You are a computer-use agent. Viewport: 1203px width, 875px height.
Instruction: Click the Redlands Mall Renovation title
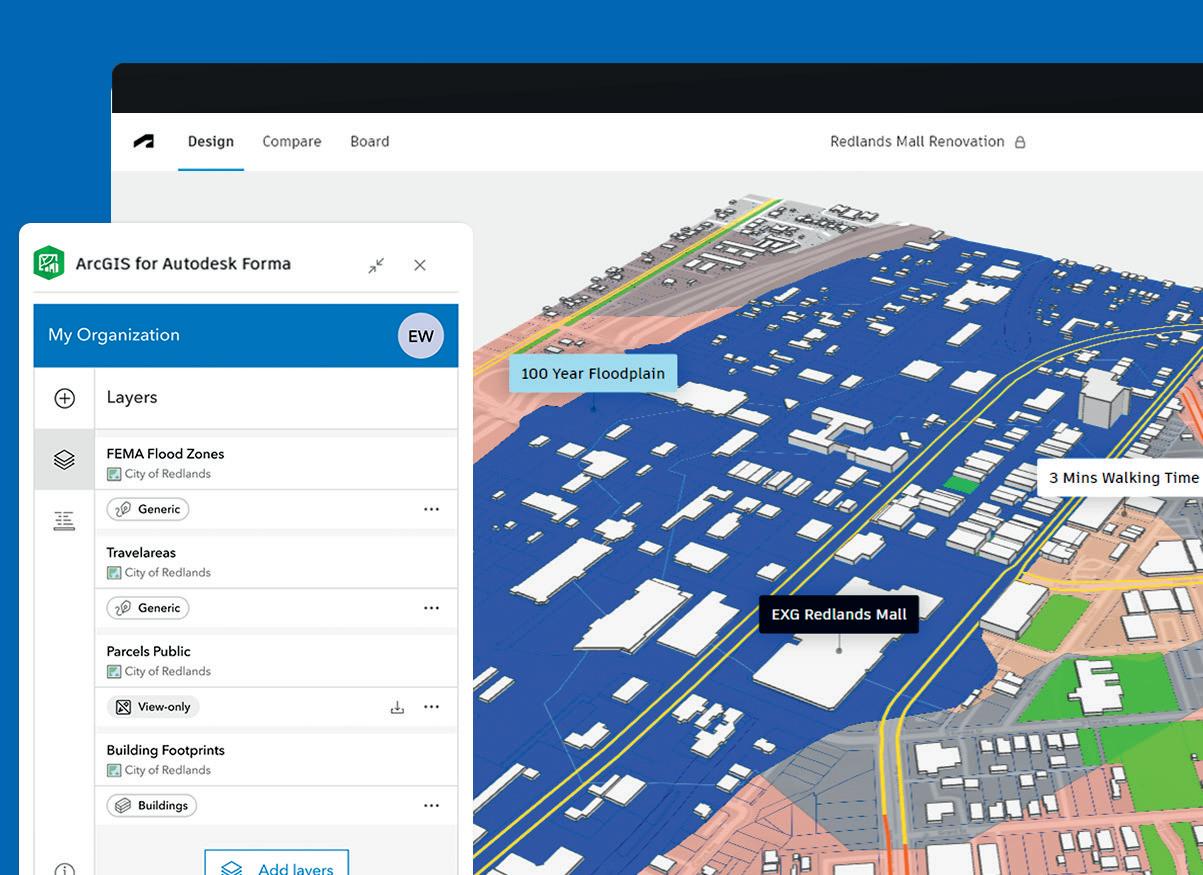(917, 141)
